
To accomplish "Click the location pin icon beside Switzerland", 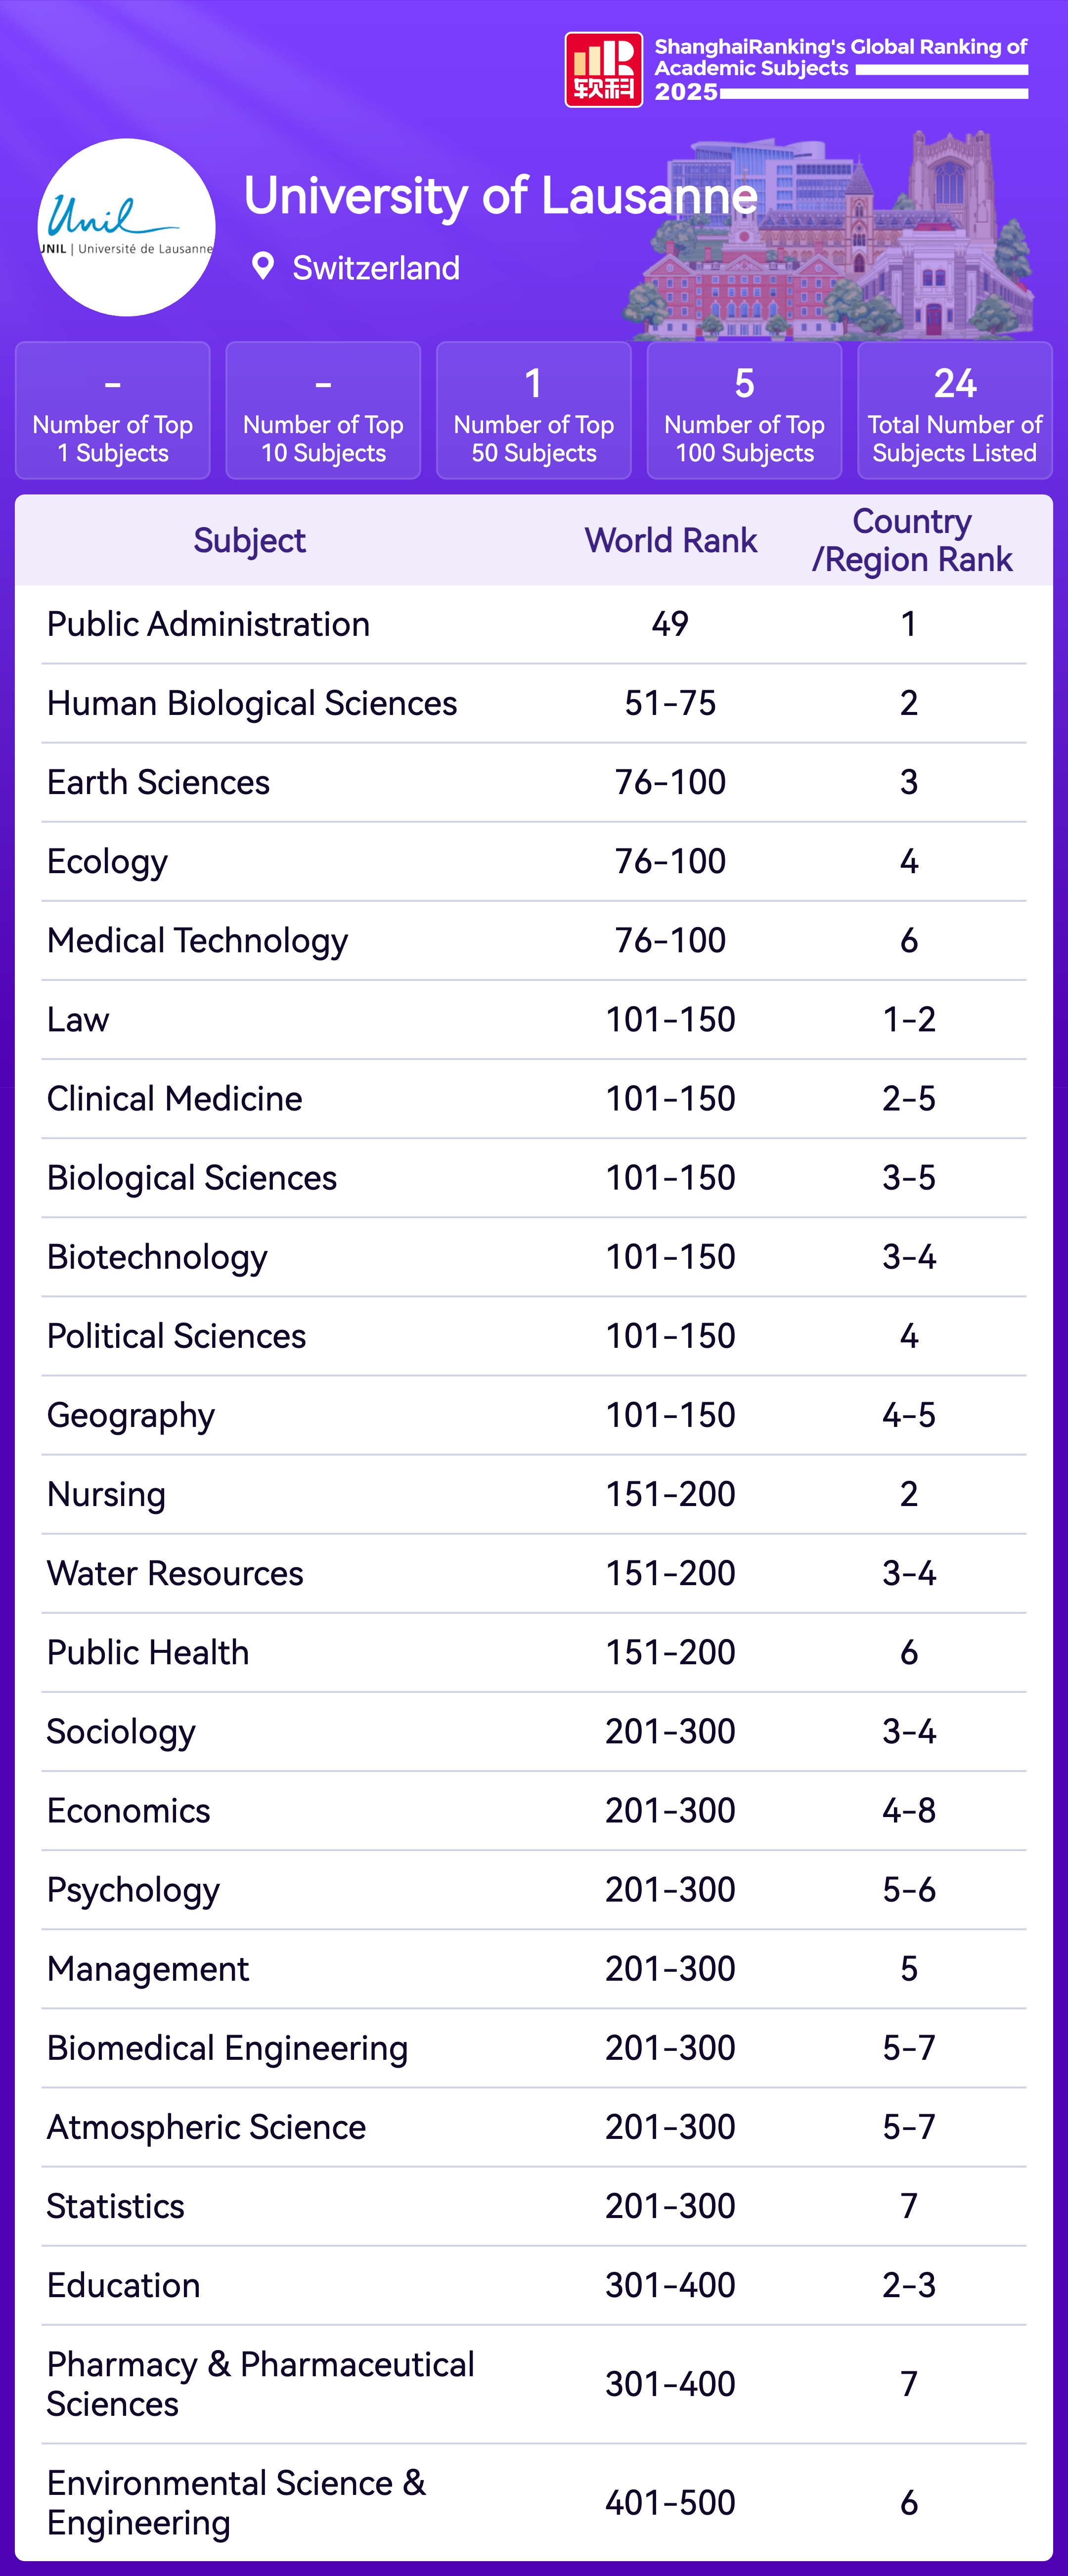I will [263, 267].
